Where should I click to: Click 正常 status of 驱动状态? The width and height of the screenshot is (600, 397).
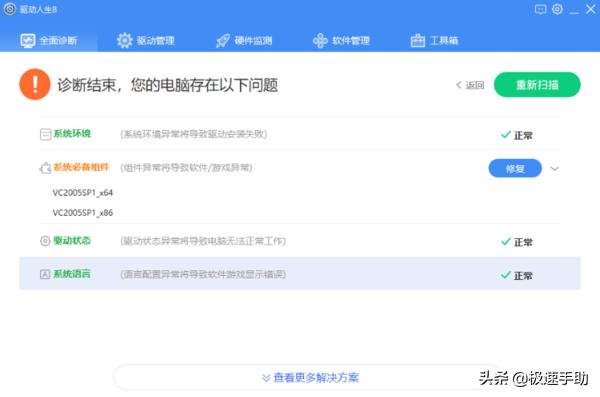pyautogui.click(x=517, y=242)
